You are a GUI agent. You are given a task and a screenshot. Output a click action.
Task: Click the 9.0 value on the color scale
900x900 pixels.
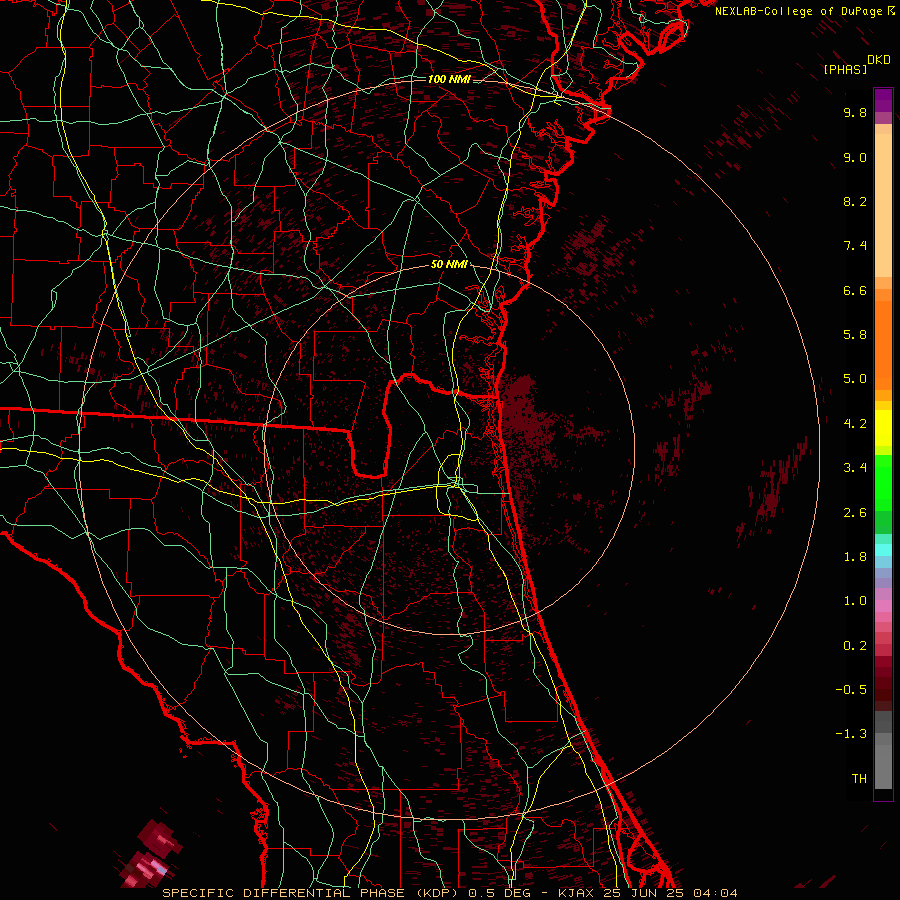pos(855,157)
